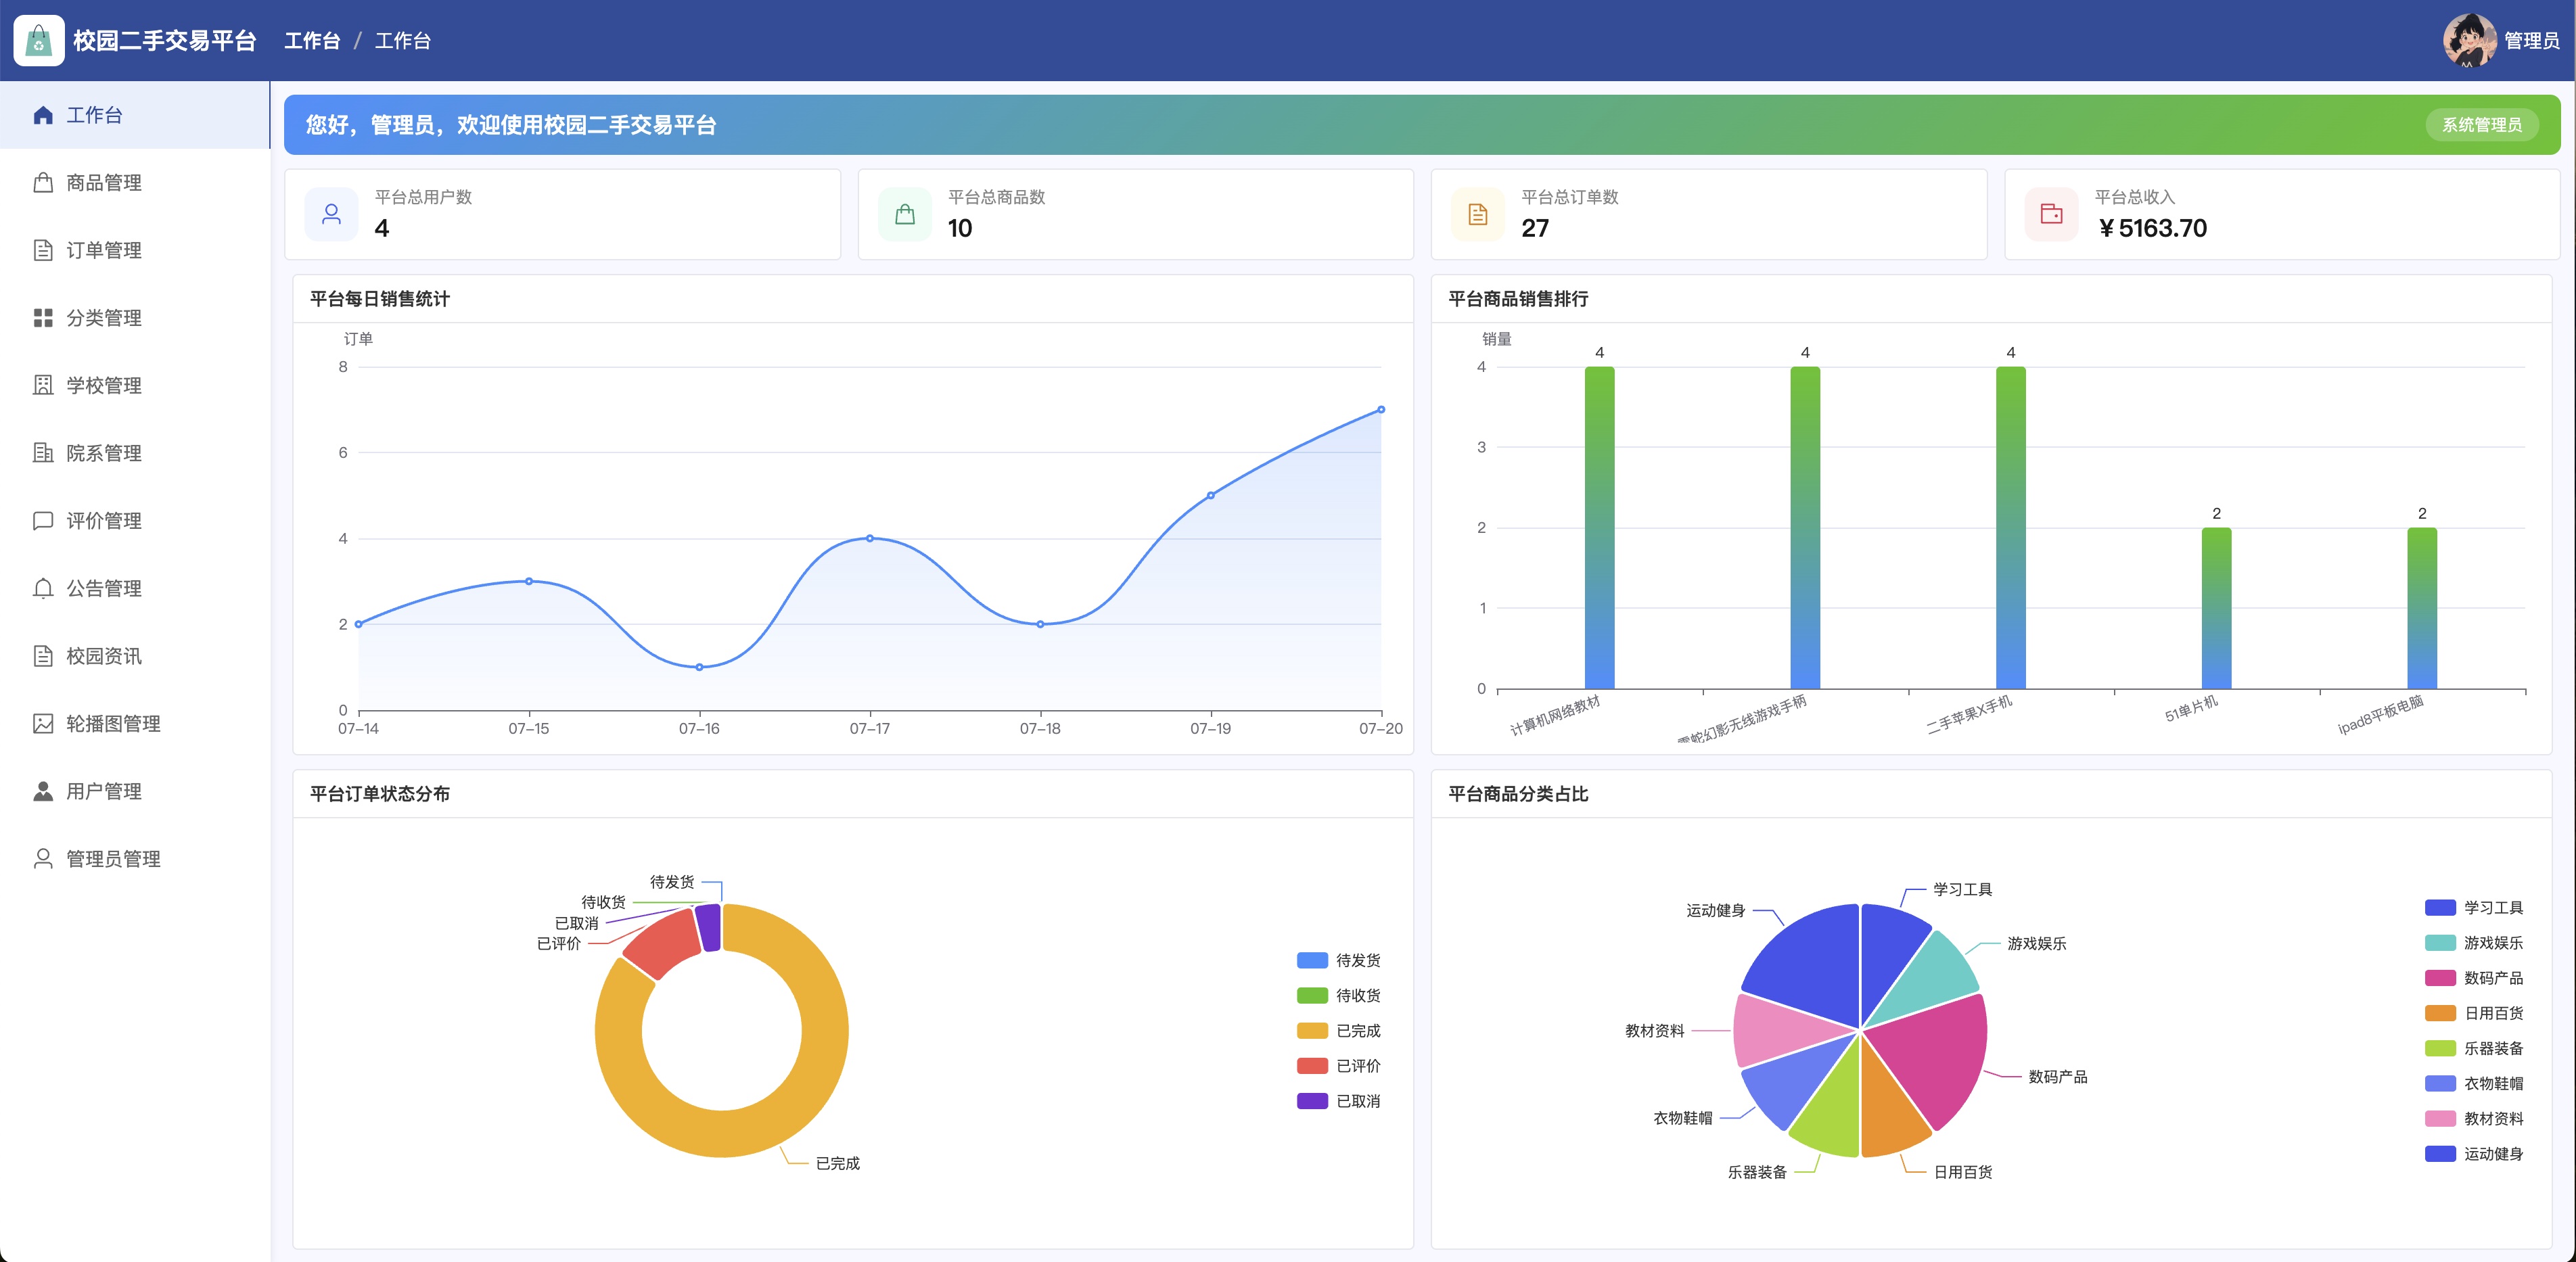
Task: Click the 平台总用户数 user icon
Action: point(331,214)
